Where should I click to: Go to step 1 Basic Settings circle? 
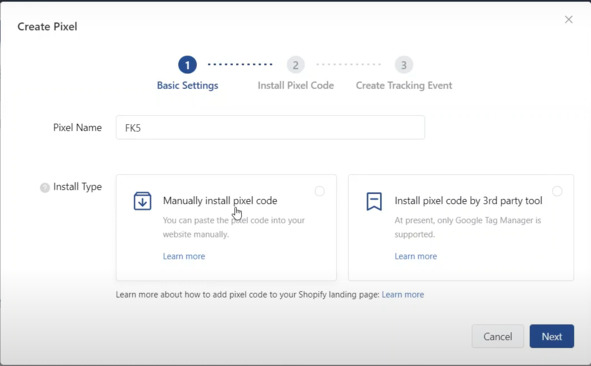coord(187,65)
